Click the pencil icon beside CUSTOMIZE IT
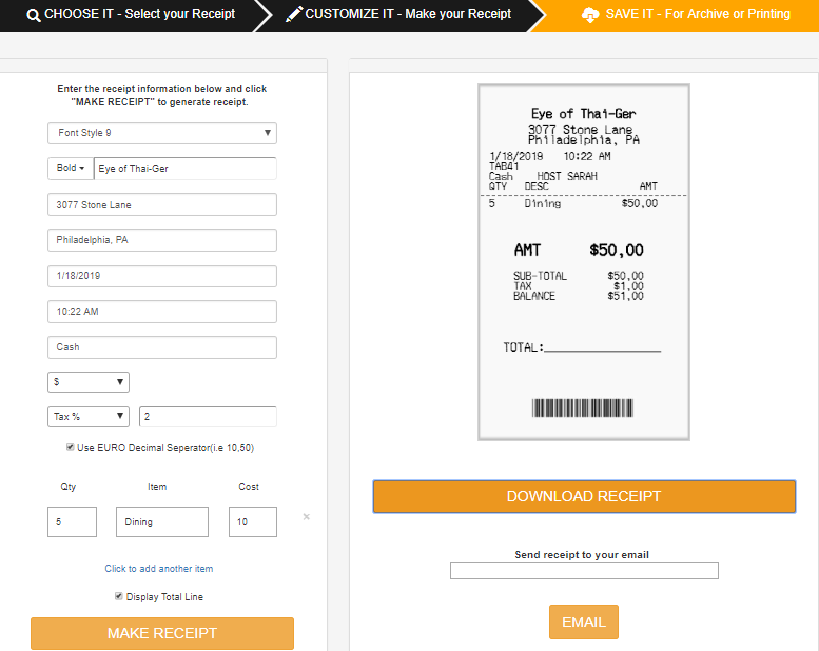 tap(294, 14)
